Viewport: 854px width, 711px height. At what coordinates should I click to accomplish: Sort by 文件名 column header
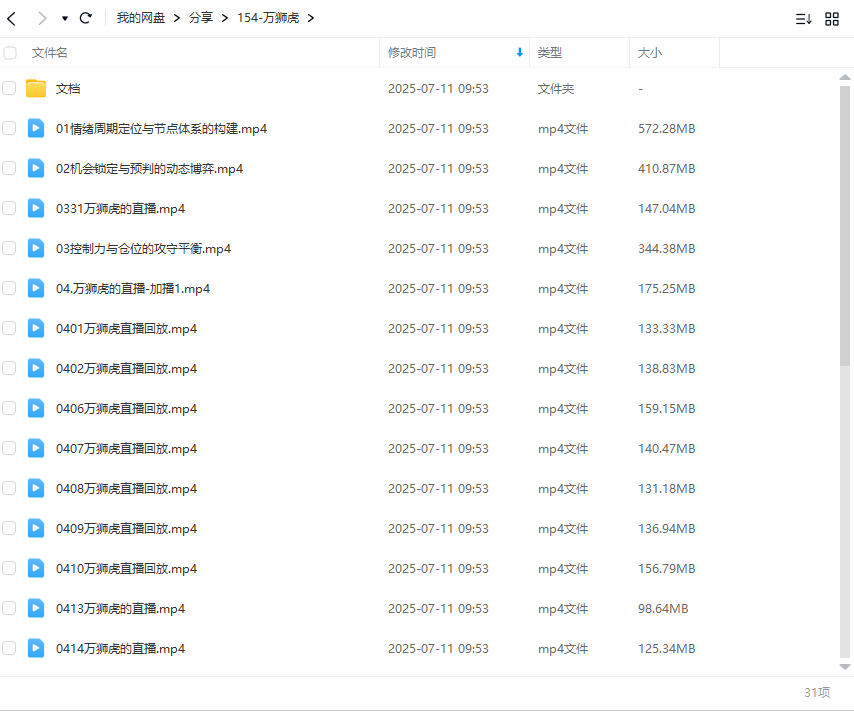pyautogui.click(x=50, y=53)
